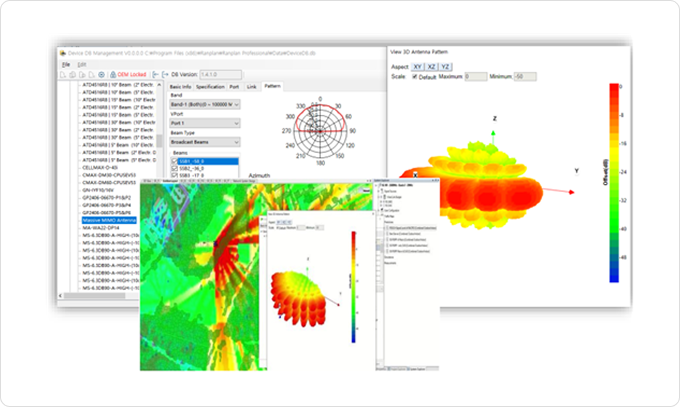Image resolution: width=680 pixels, height=407 pixels.
Task: Open the File menu
Action: (66, 64)
